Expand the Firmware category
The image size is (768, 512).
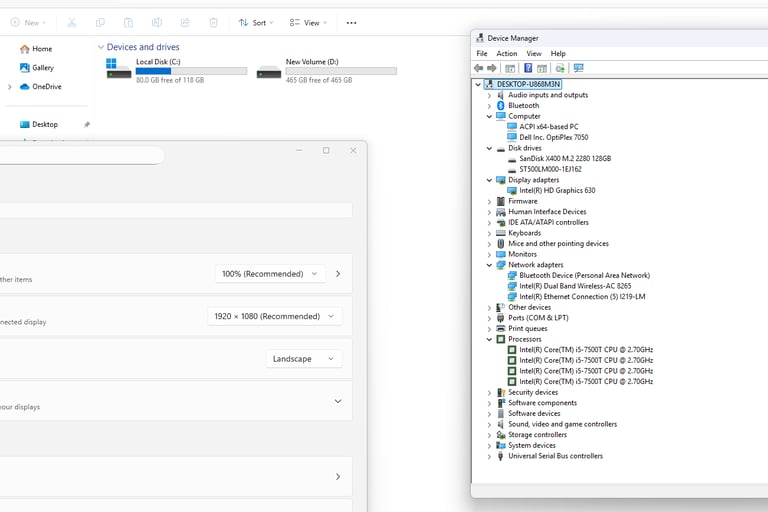[x=489, y=201]
